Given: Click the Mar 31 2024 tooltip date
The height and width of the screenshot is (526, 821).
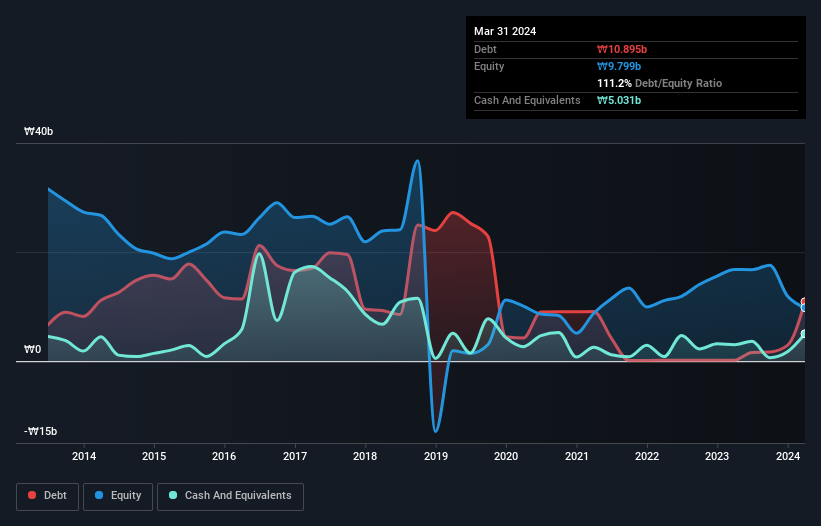Looking at the screenshot, I should (505, 31).
